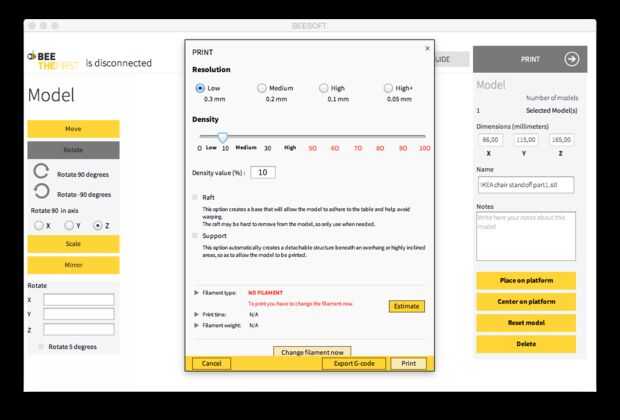
Task: Click the Y dimension field 115,00
Action: pos(525,140)
